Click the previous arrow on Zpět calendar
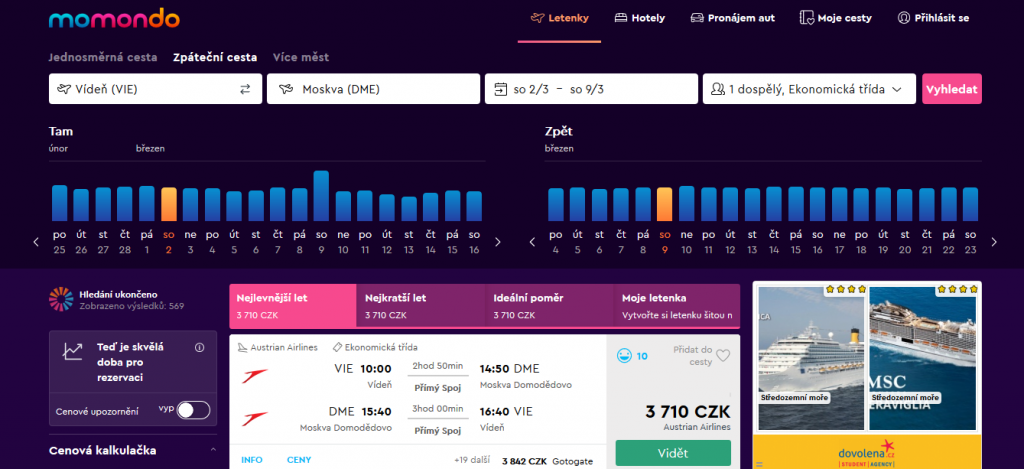The height and width of the screenshot is (469, 1024). [x=531, y=242]
